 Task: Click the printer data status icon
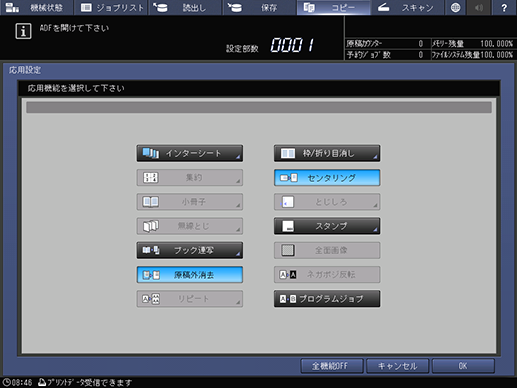click(x=42, y=382)
